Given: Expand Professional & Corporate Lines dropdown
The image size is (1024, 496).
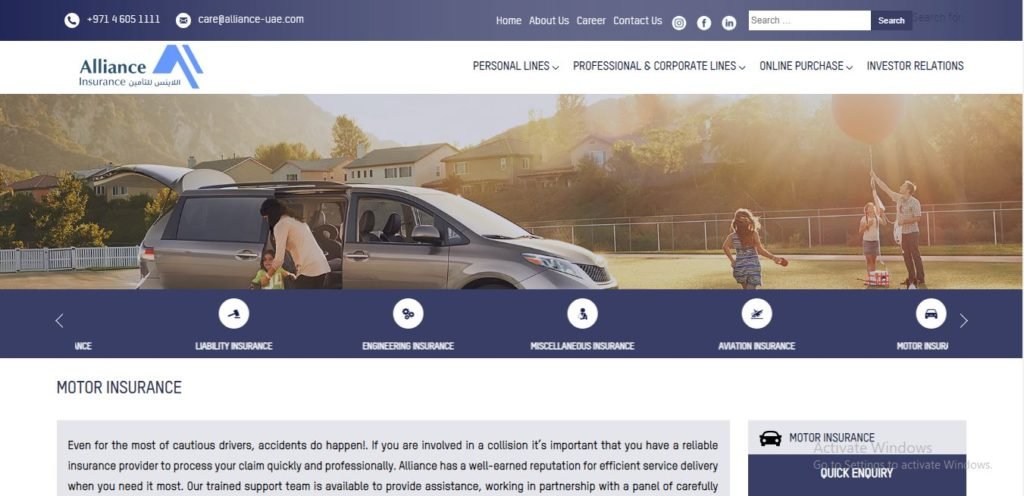Looking at the screenshot, I should (x=659, y=66).
